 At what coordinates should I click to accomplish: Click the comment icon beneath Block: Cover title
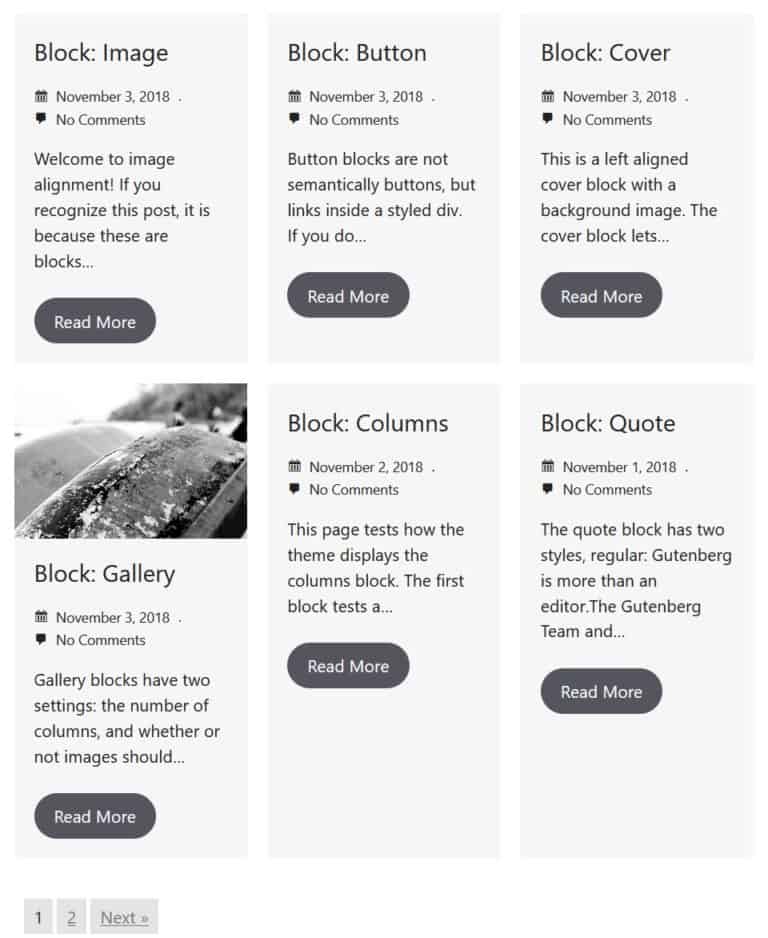(x=547, y=119)
